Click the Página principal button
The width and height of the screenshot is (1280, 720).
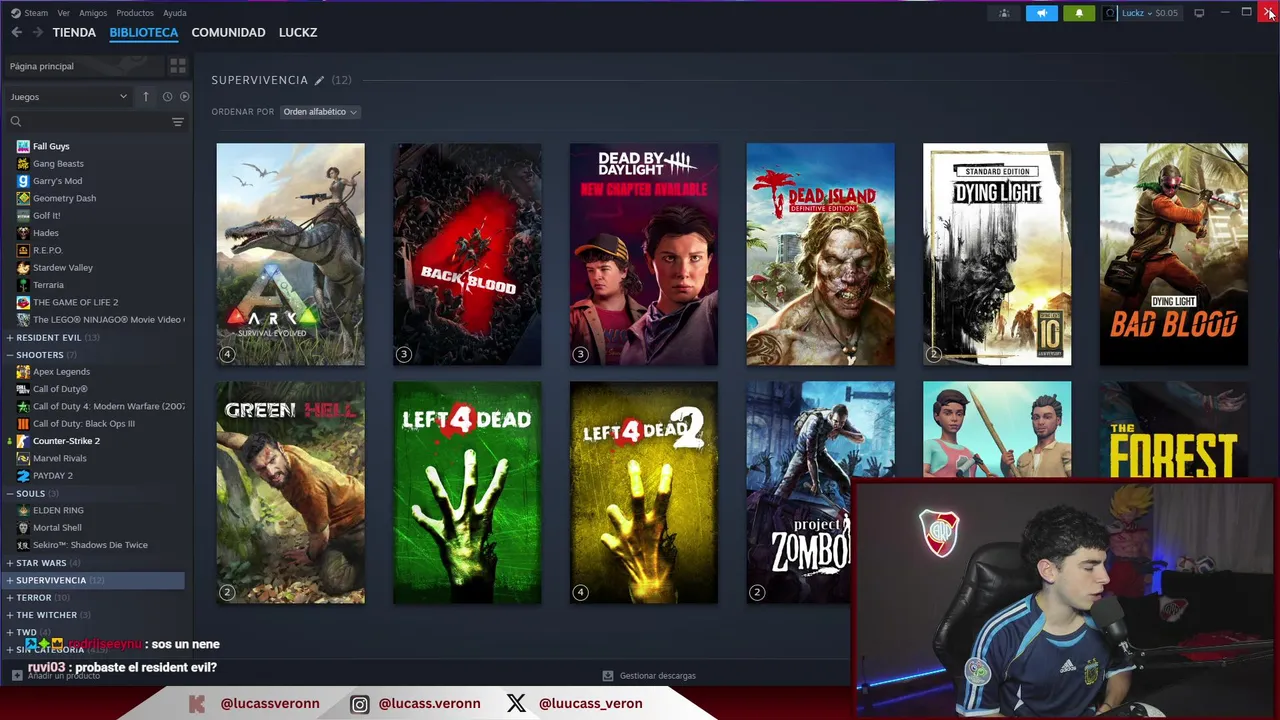[x=84, y=66]
